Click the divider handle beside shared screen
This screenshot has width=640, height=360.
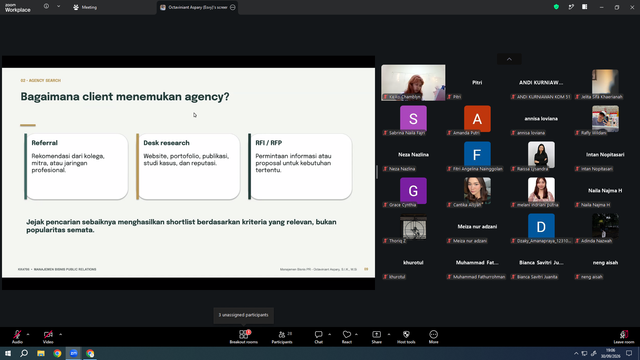click(377, 173)
